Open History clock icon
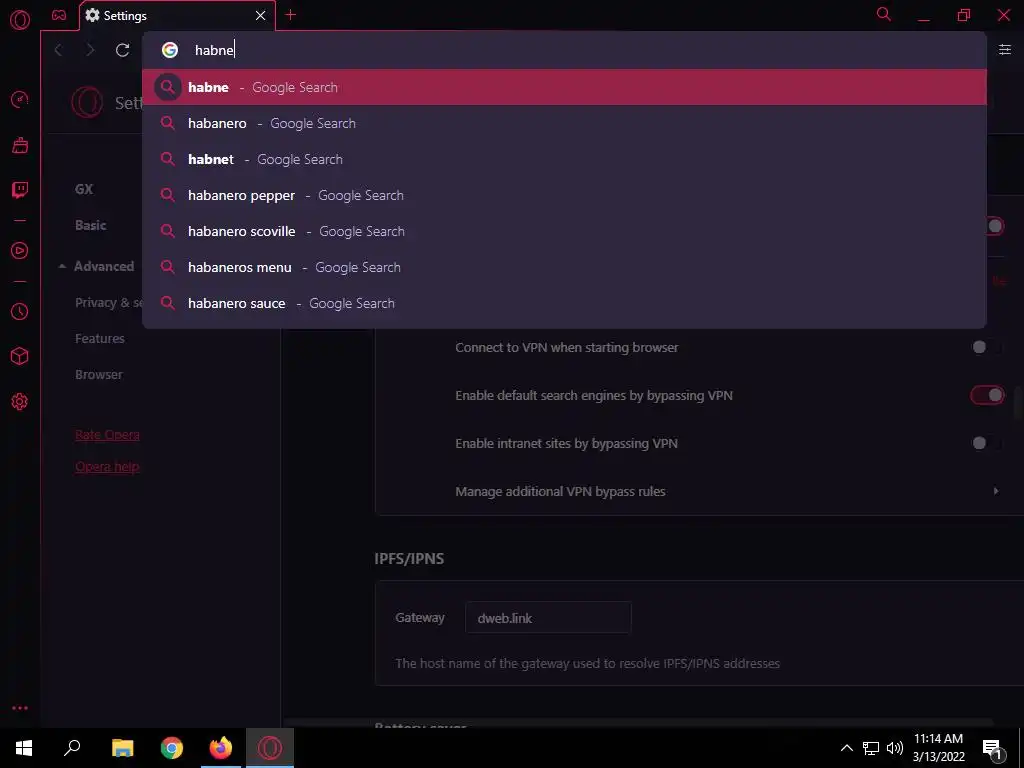Viewport: 1024px width, 768px height. [20, 312]
